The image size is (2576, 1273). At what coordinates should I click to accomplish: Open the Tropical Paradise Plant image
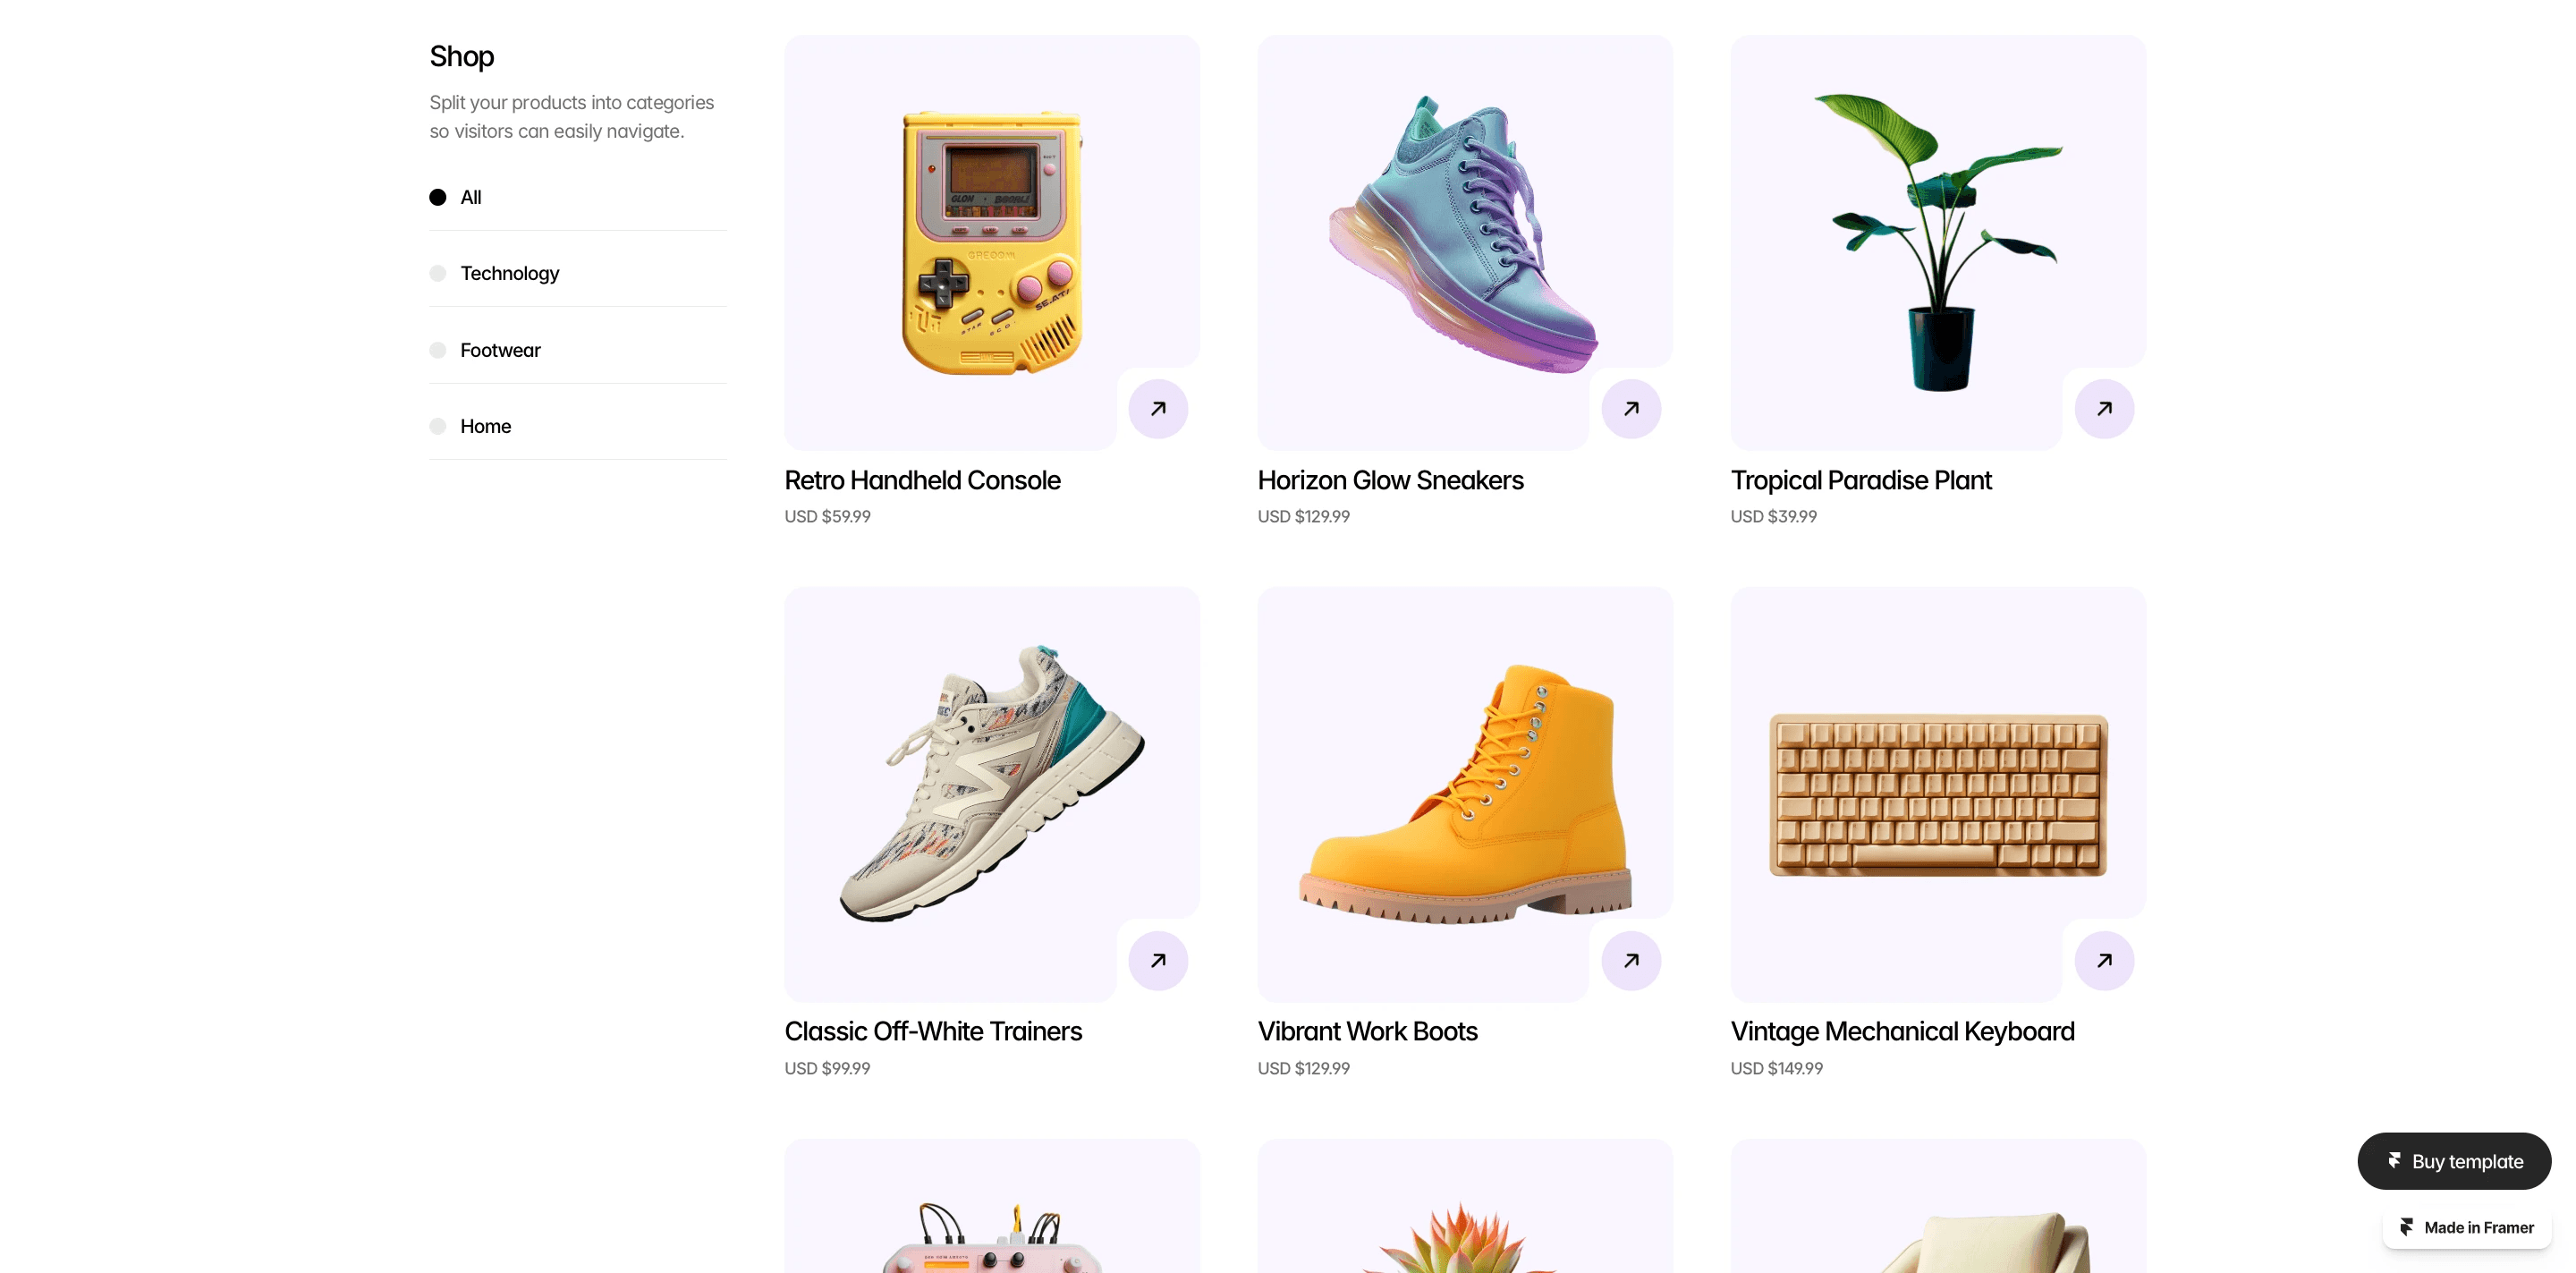coord(1938,242)
